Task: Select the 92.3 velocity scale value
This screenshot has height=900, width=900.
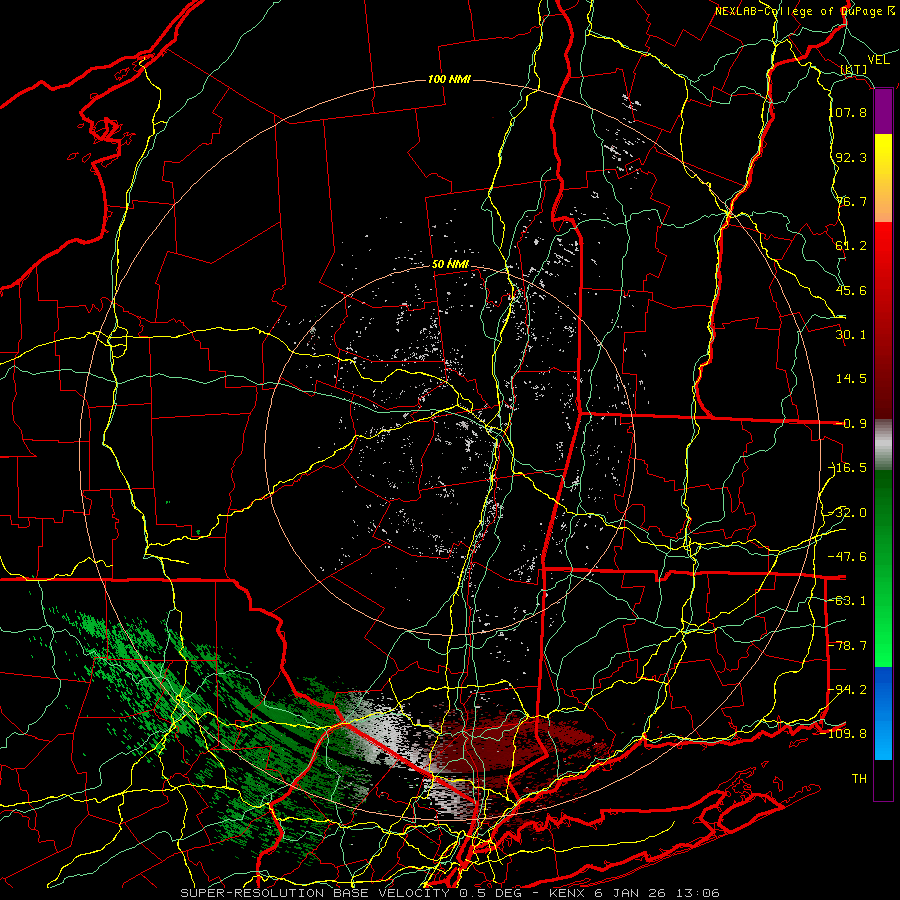Action: coord(851,157)
